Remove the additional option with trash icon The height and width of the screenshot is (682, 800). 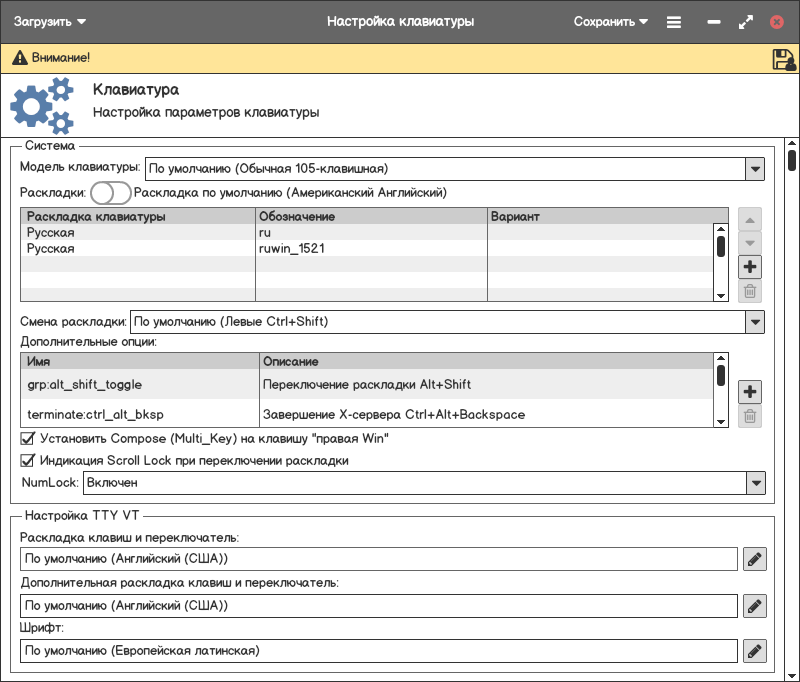(750, 416)
